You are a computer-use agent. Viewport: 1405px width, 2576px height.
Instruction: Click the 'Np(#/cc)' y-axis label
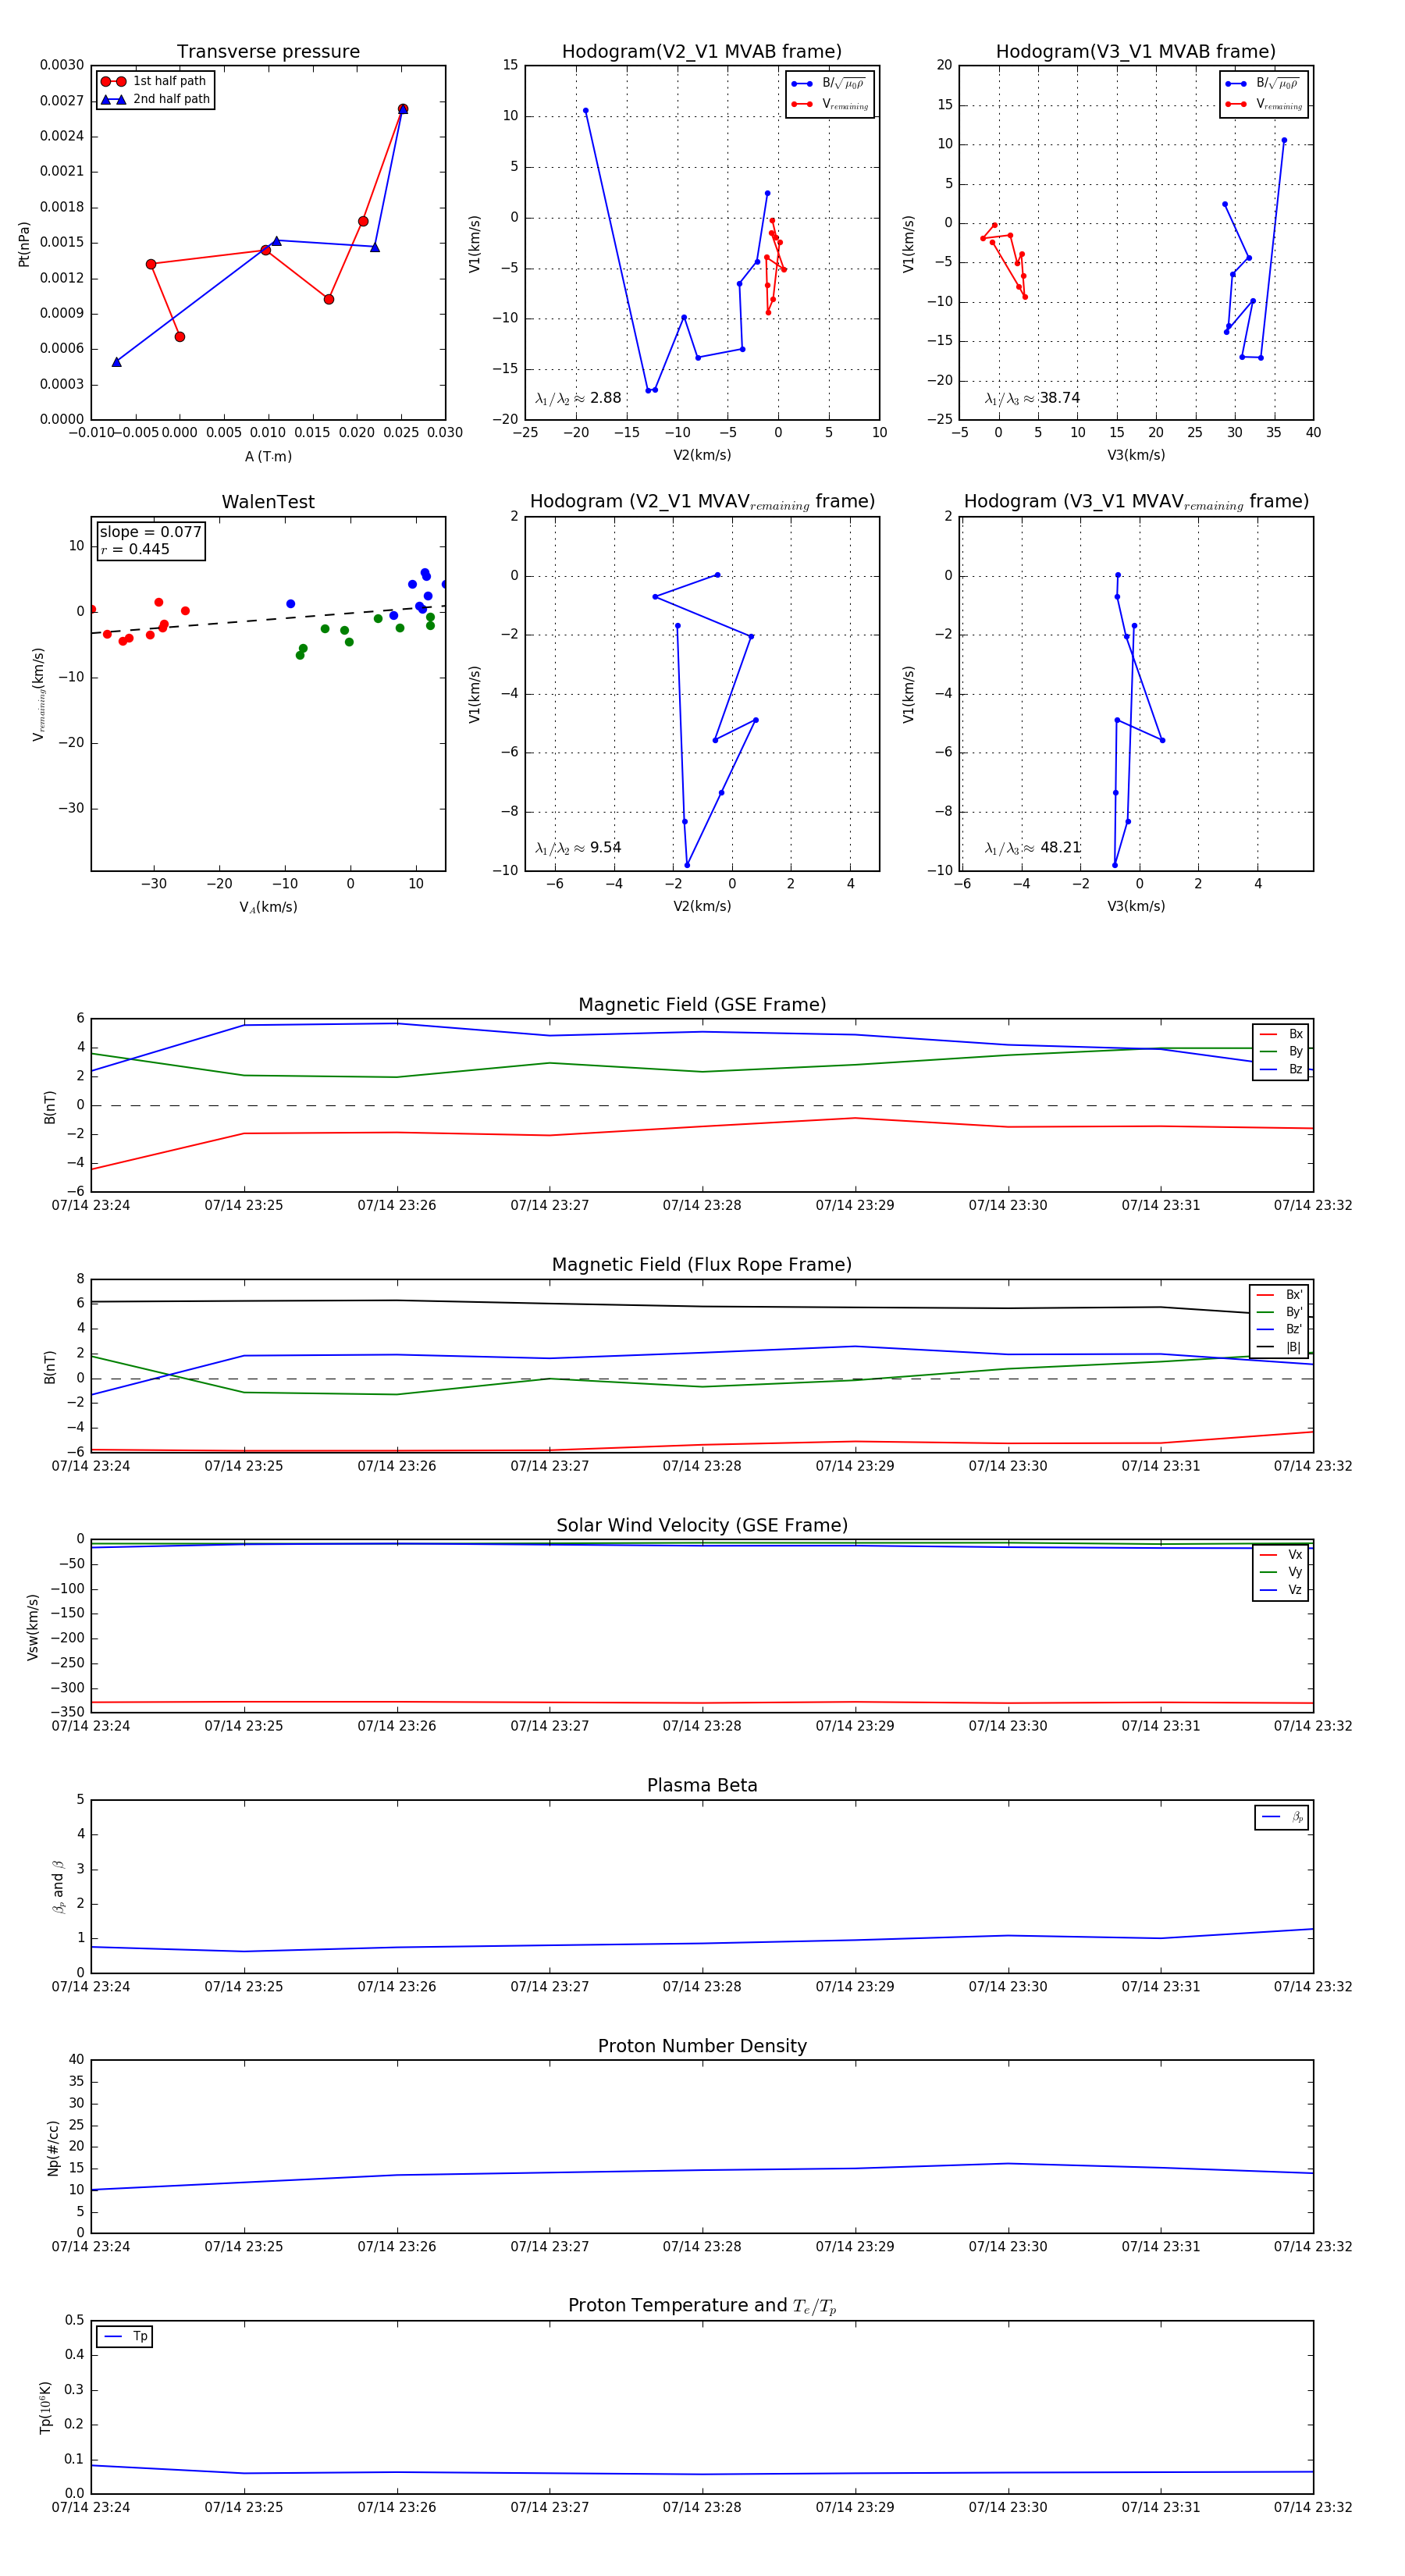(x=53, y=2148)
